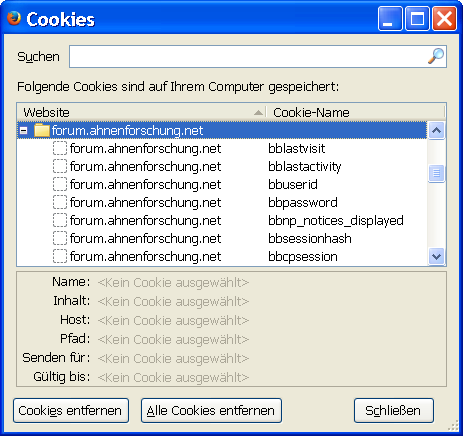Sort by the Website column header
Viewport: 463px width, 436px height.
click(142, 112)
